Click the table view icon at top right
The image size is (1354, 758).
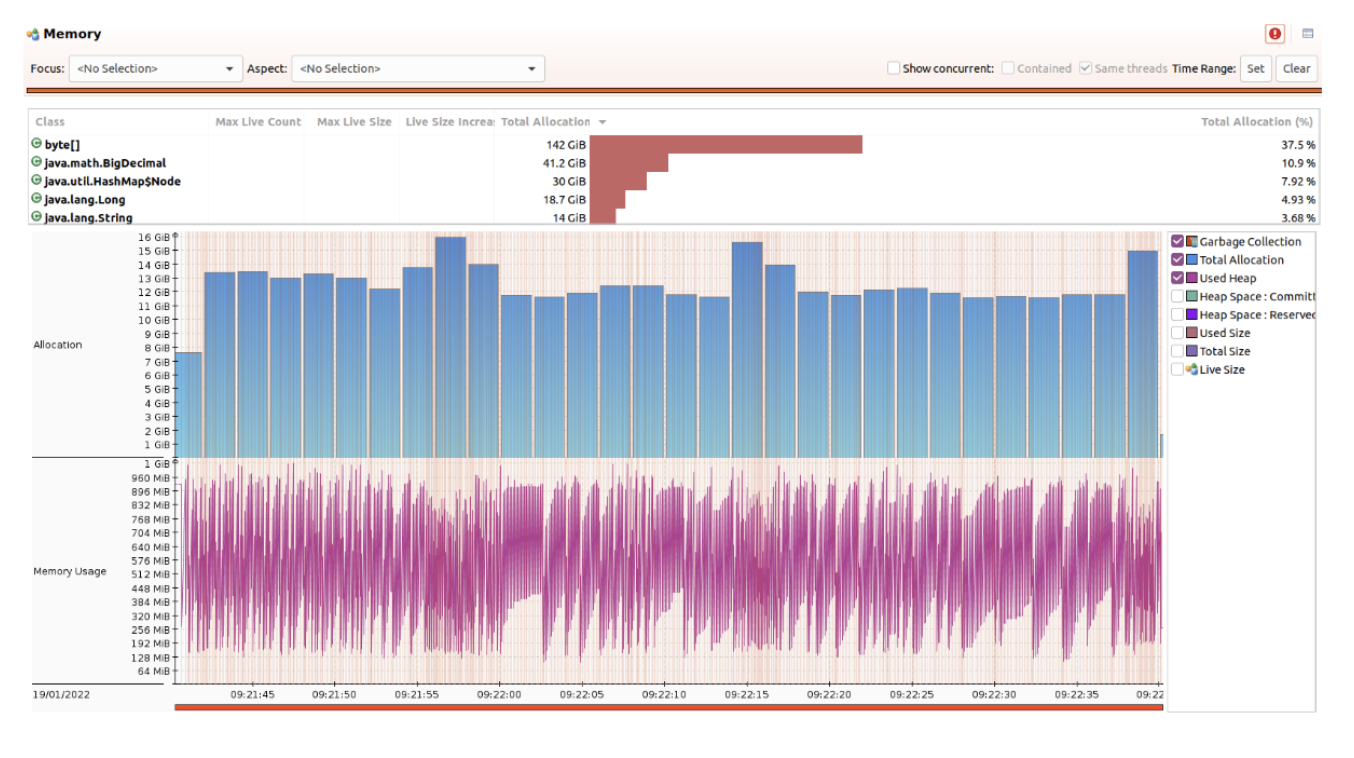coord(1307,34)
